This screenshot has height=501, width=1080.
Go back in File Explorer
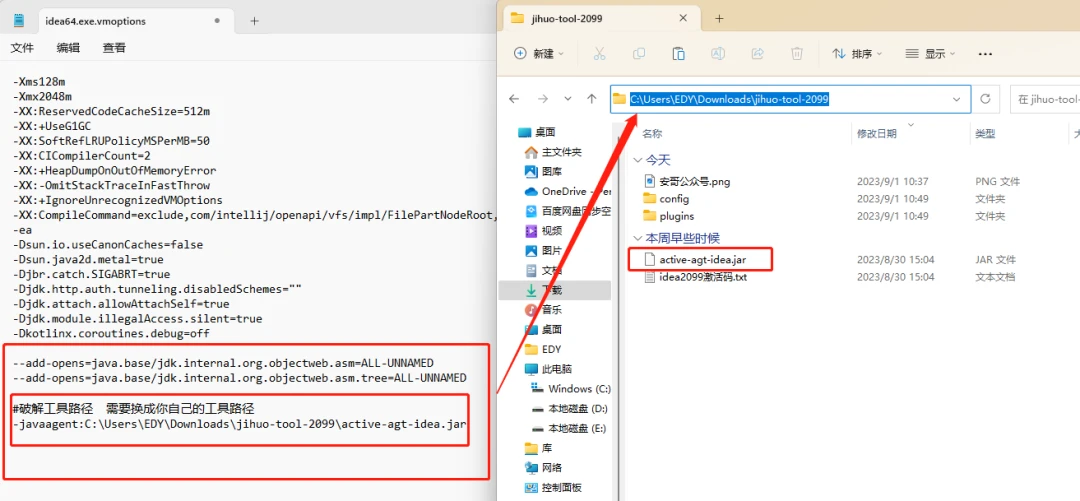514,99
